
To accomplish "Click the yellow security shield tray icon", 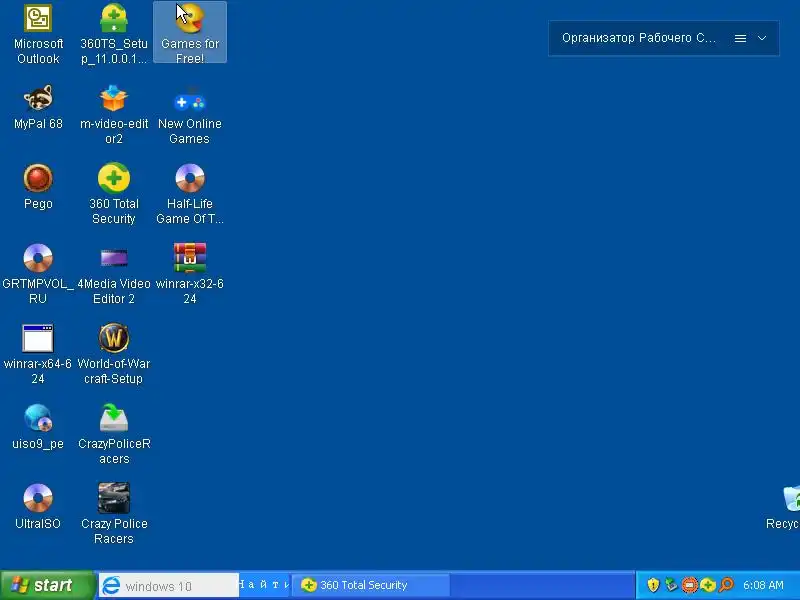I will tap(653, 585).
